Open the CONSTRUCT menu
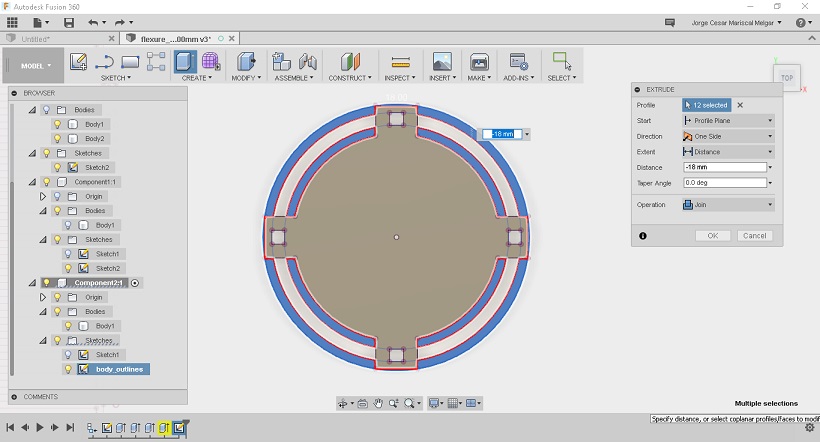820x442 pixels. [x=350, y=78]
